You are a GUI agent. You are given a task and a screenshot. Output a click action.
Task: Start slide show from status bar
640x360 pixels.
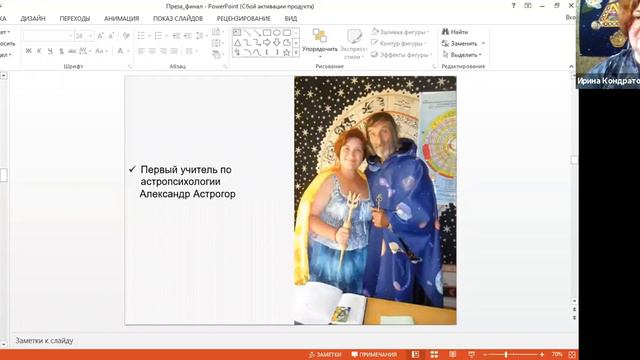coord(471,355)
